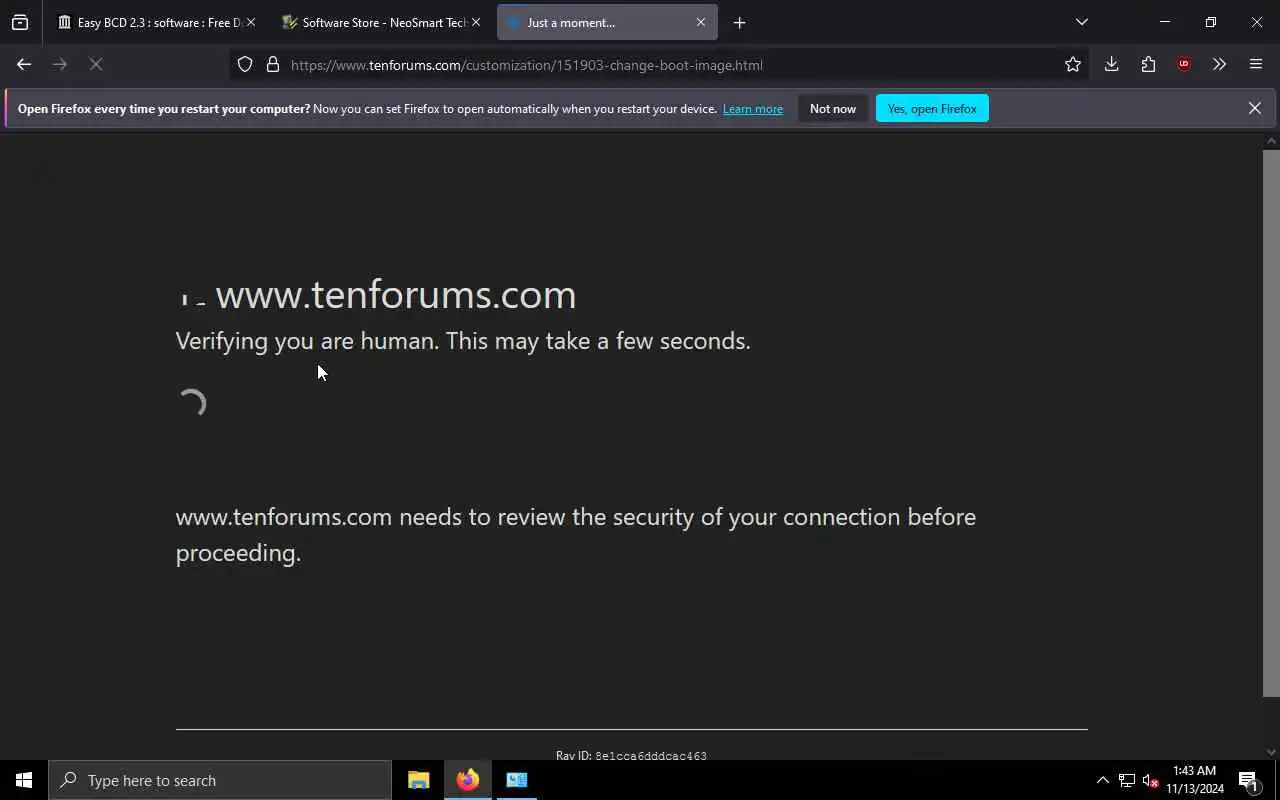Open the Downloads panel
Viewport: 1280px width, 800px height.
coord(1111,65)
